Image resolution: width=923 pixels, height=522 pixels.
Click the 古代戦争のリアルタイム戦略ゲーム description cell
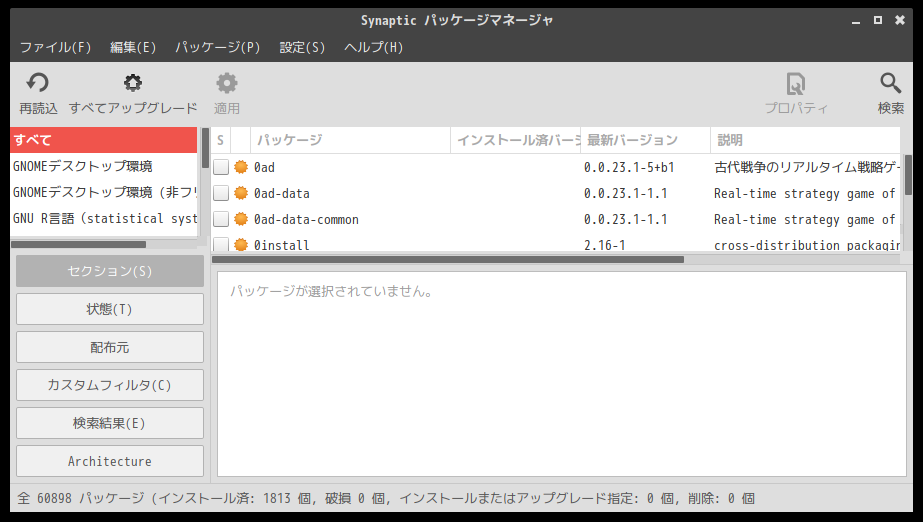coord(807,167)
